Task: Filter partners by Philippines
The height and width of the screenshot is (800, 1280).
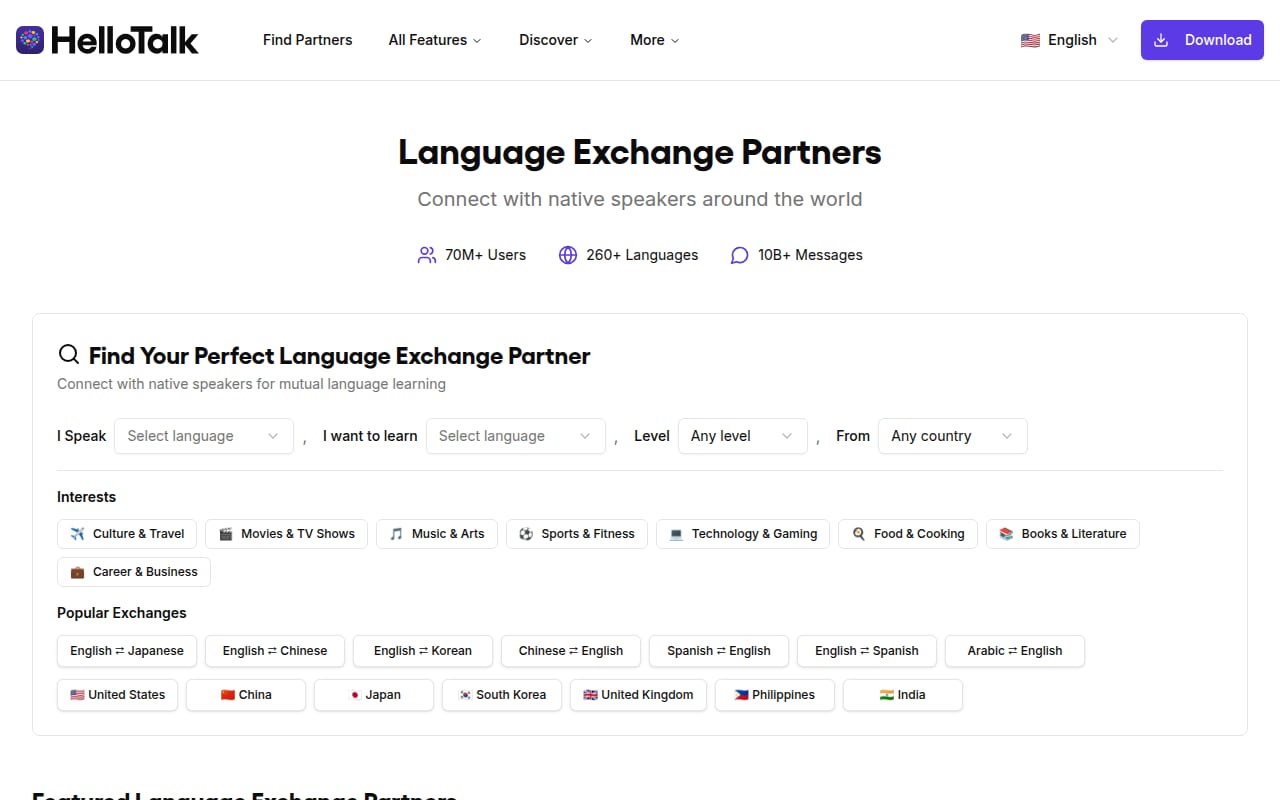Action: (775, 695)
